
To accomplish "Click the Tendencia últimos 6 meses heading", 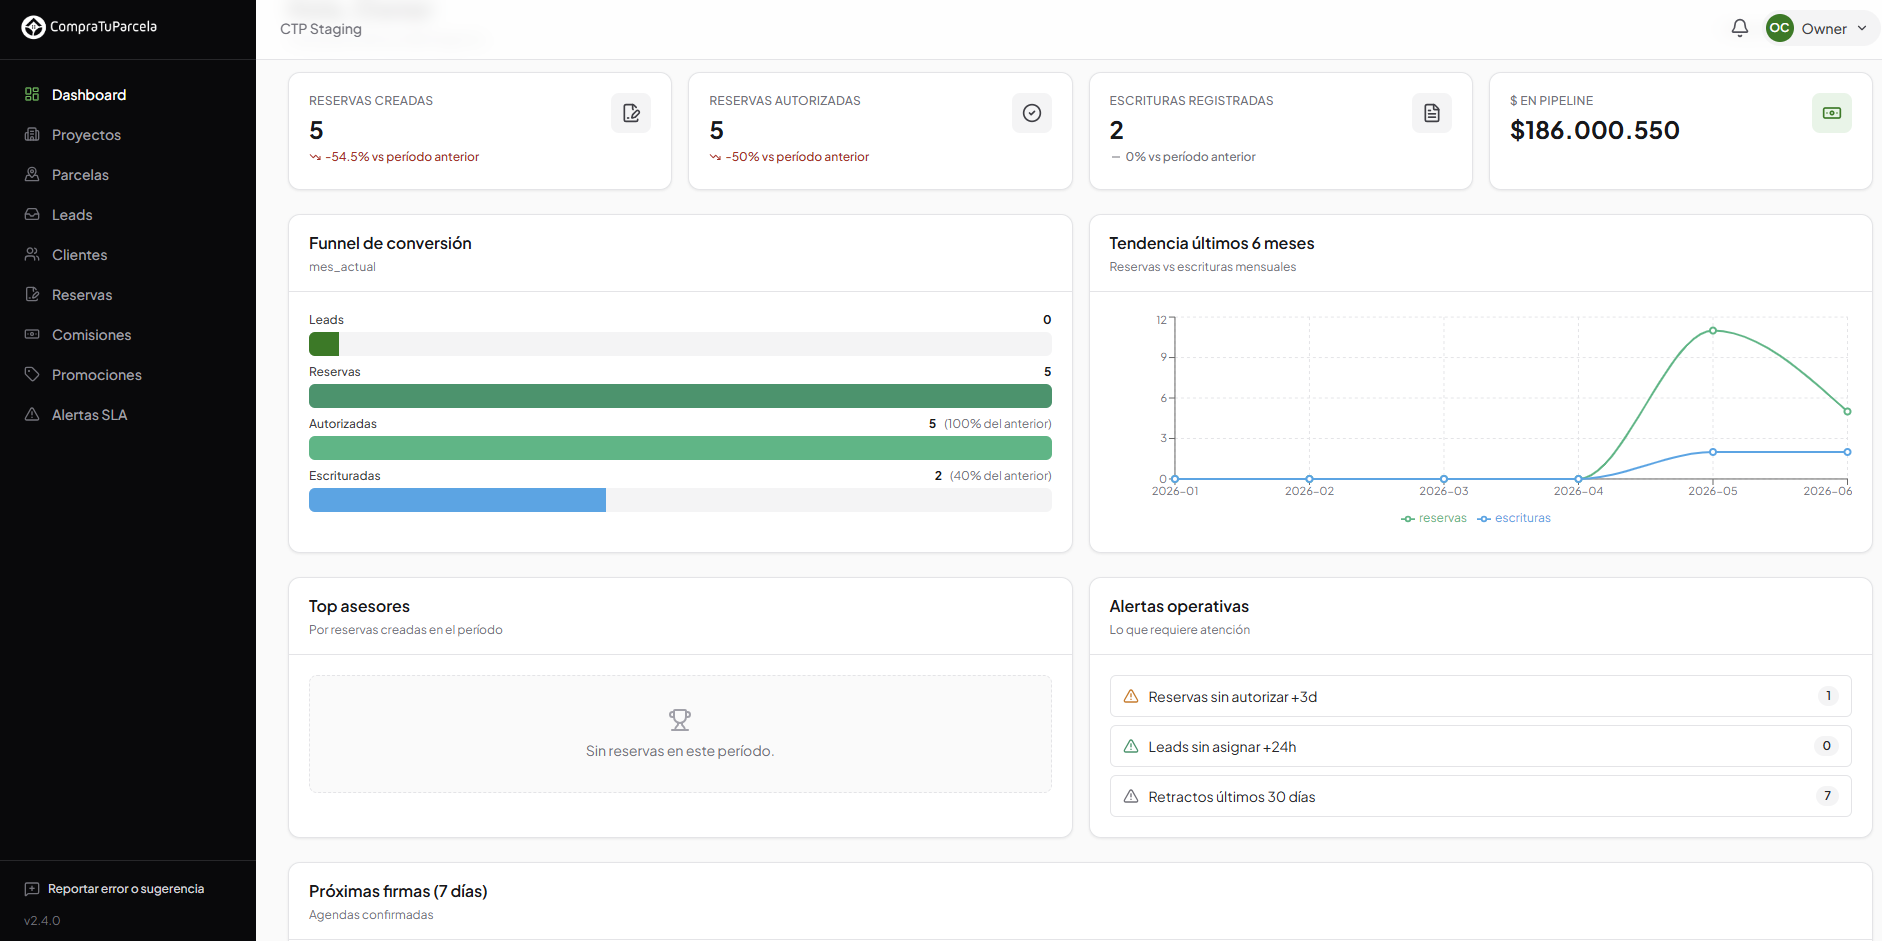I will click(1212, 243).
